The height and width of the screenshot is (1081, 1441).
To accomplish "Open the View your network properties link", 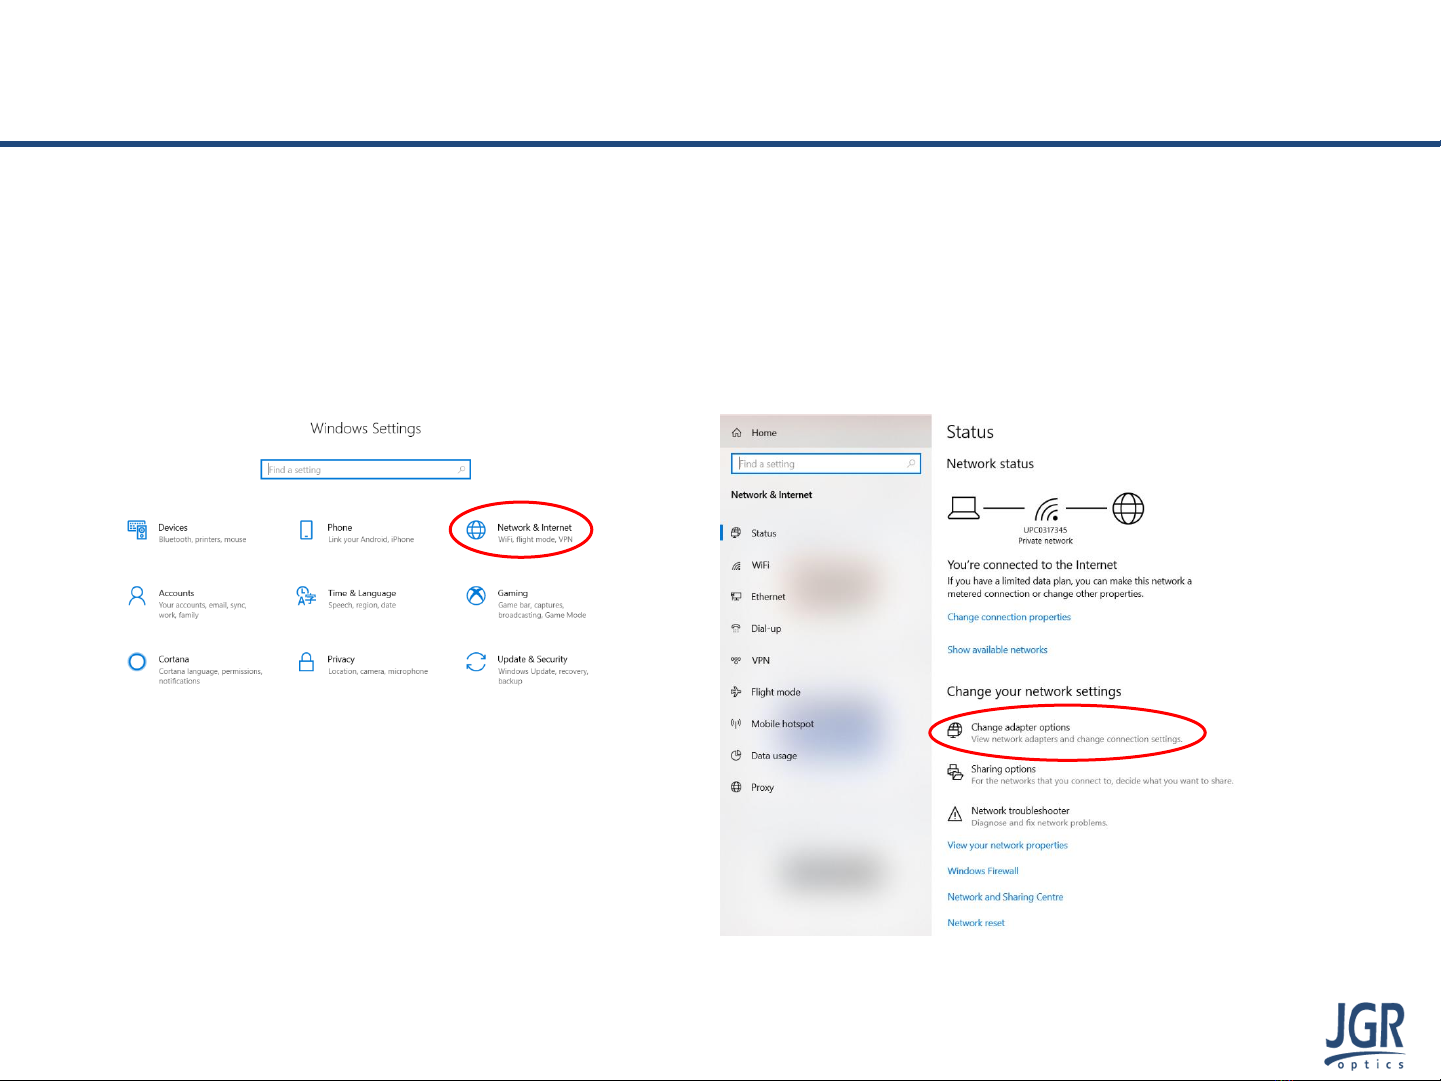I will click(x=1007, y=845).
